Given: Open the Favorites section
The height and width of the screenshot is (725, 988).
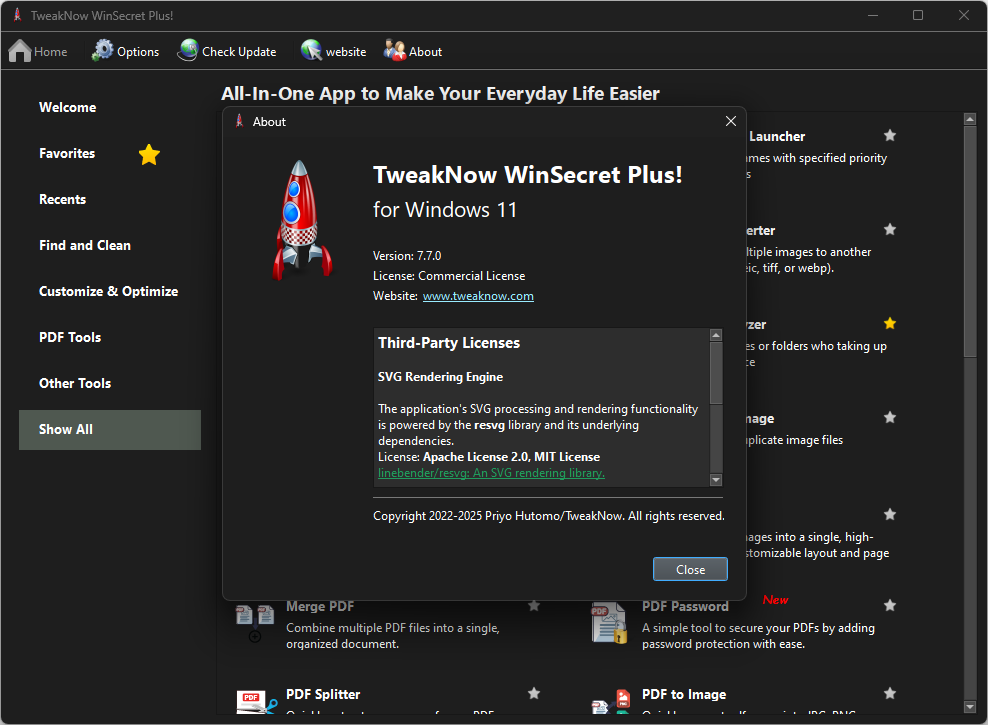Looking at the screenshot, I should click(67, 153).
